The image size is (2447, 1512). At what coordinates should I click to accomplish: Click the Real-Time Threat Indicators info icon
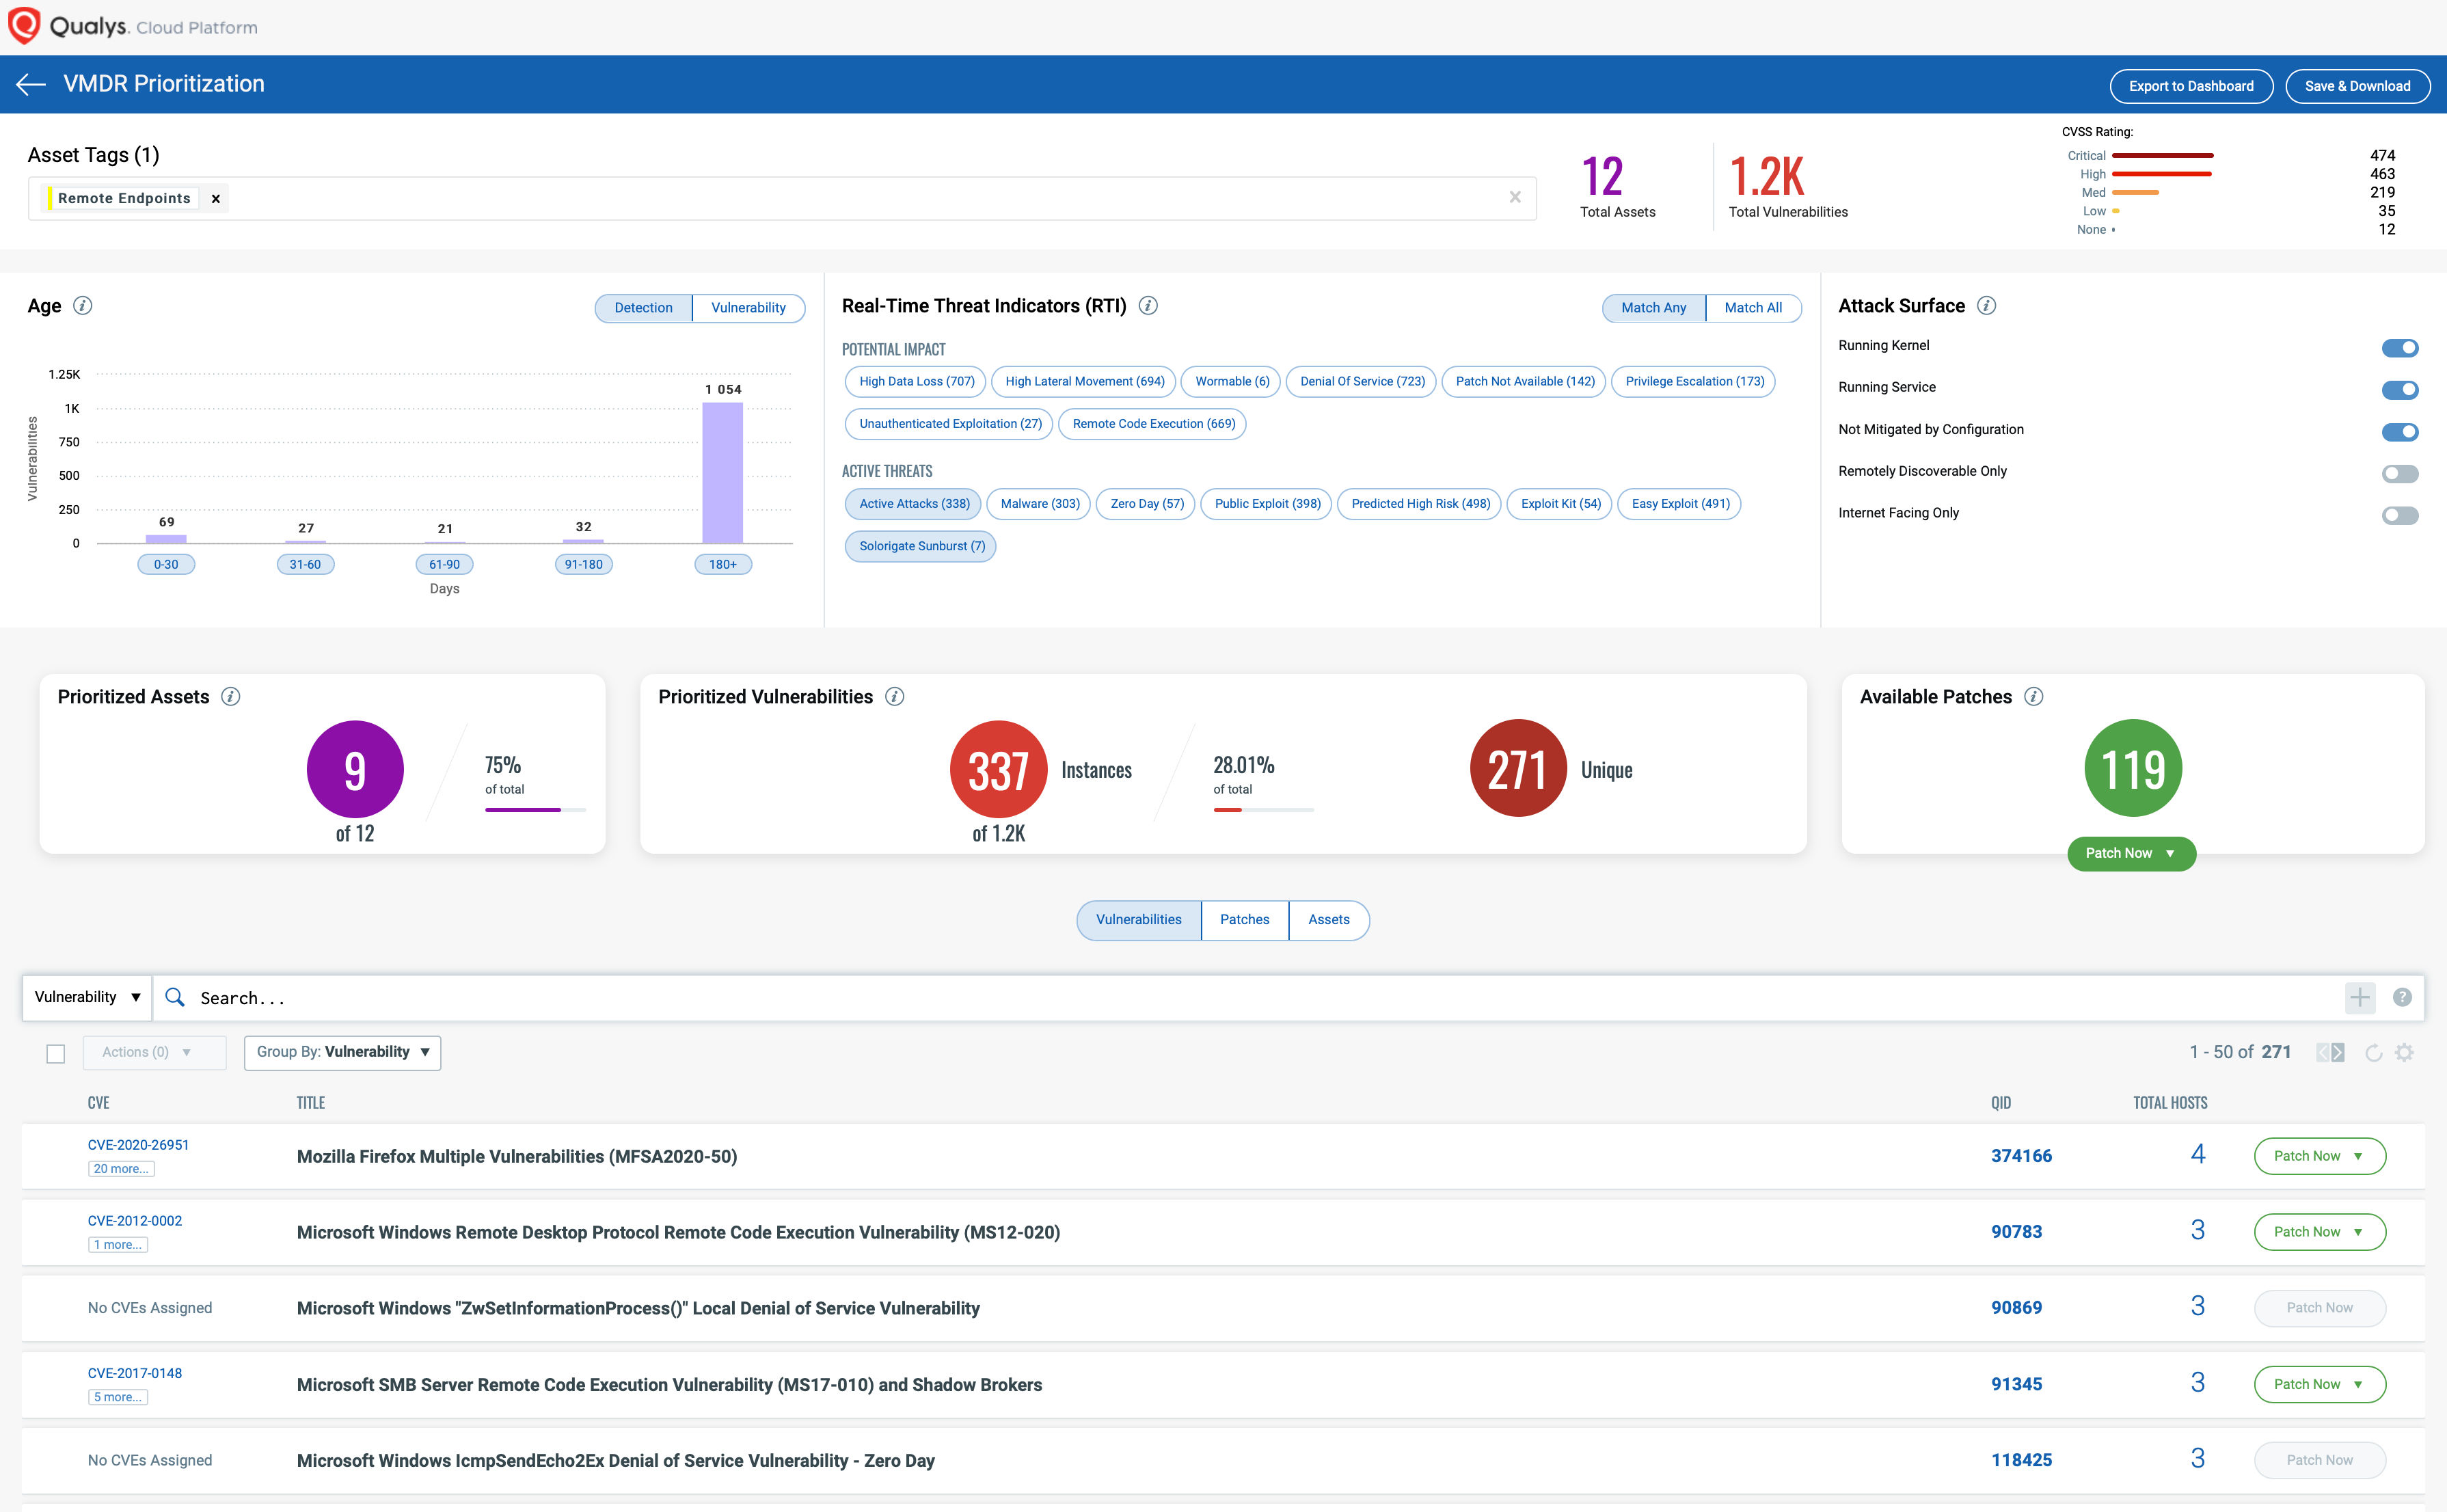[1148, 306]
